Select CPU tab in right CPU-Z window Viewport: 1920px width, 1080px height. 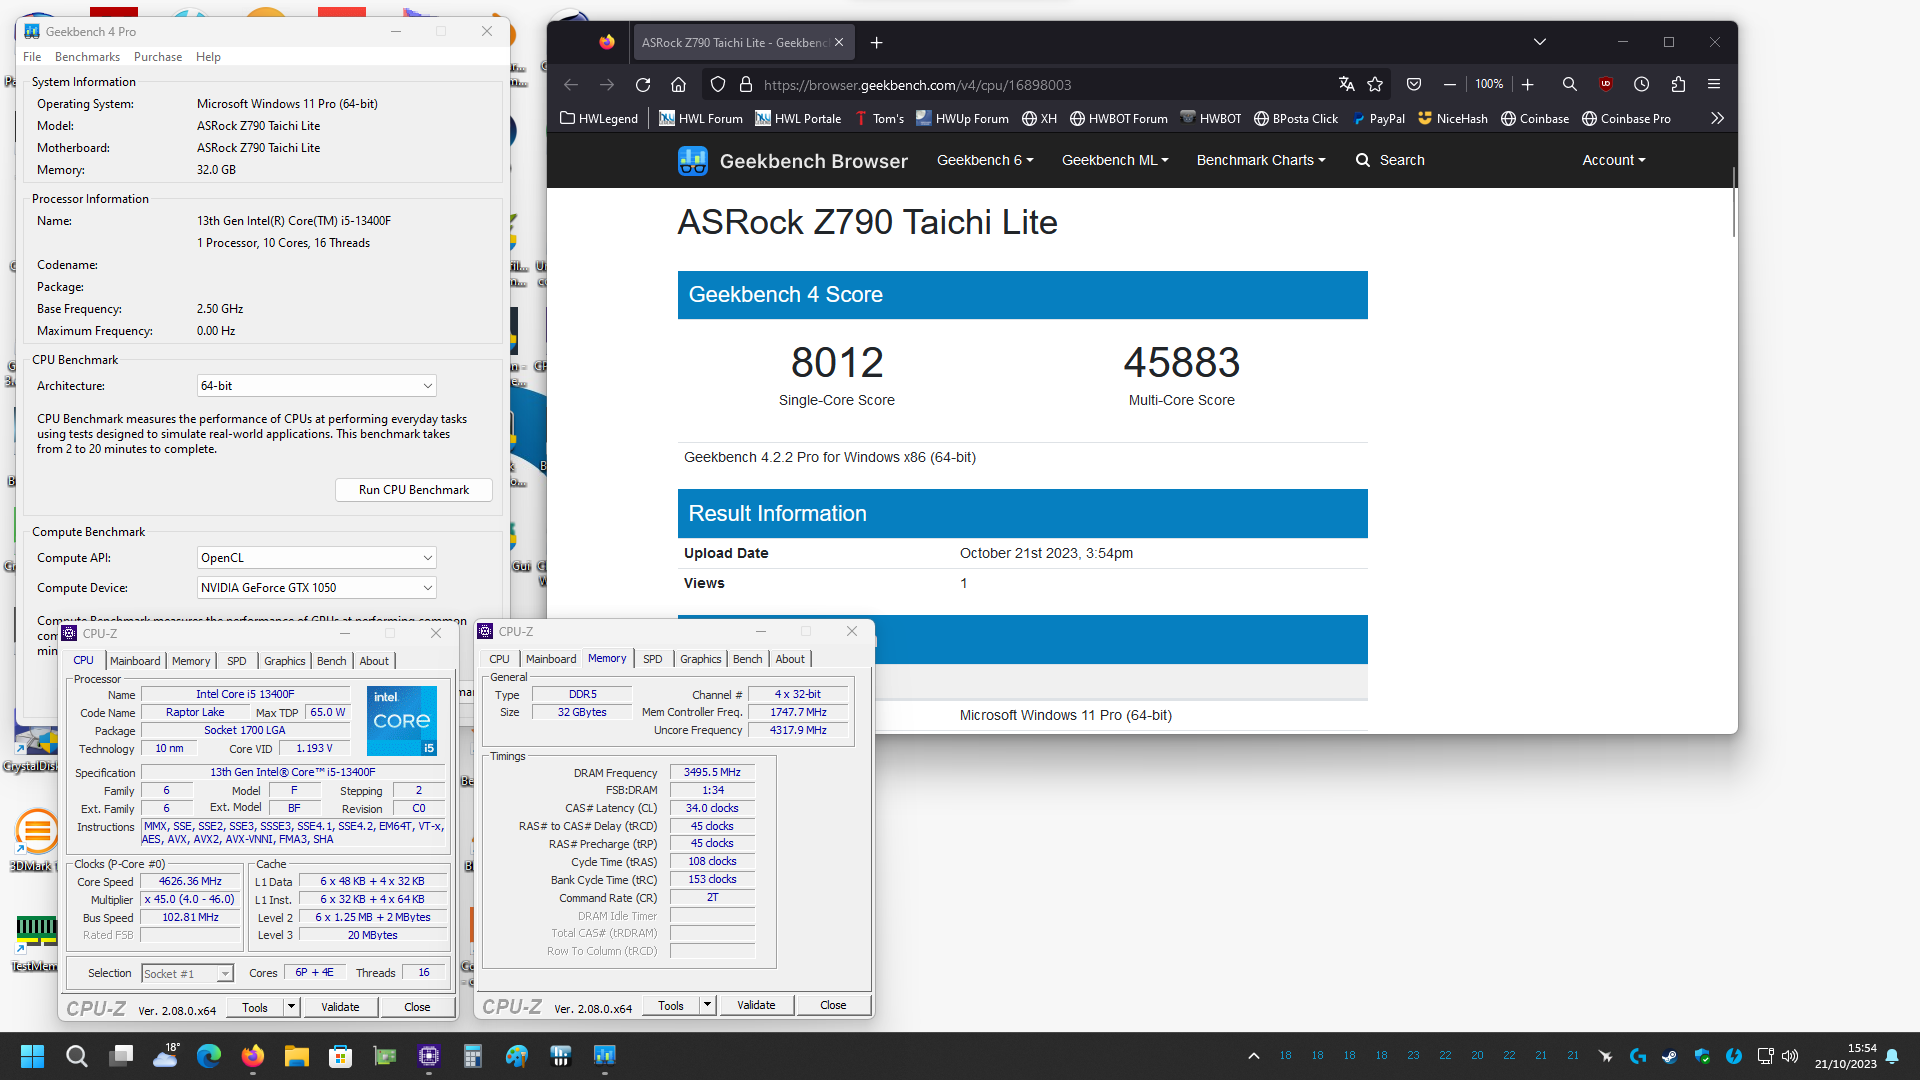[x=499, y=659]
